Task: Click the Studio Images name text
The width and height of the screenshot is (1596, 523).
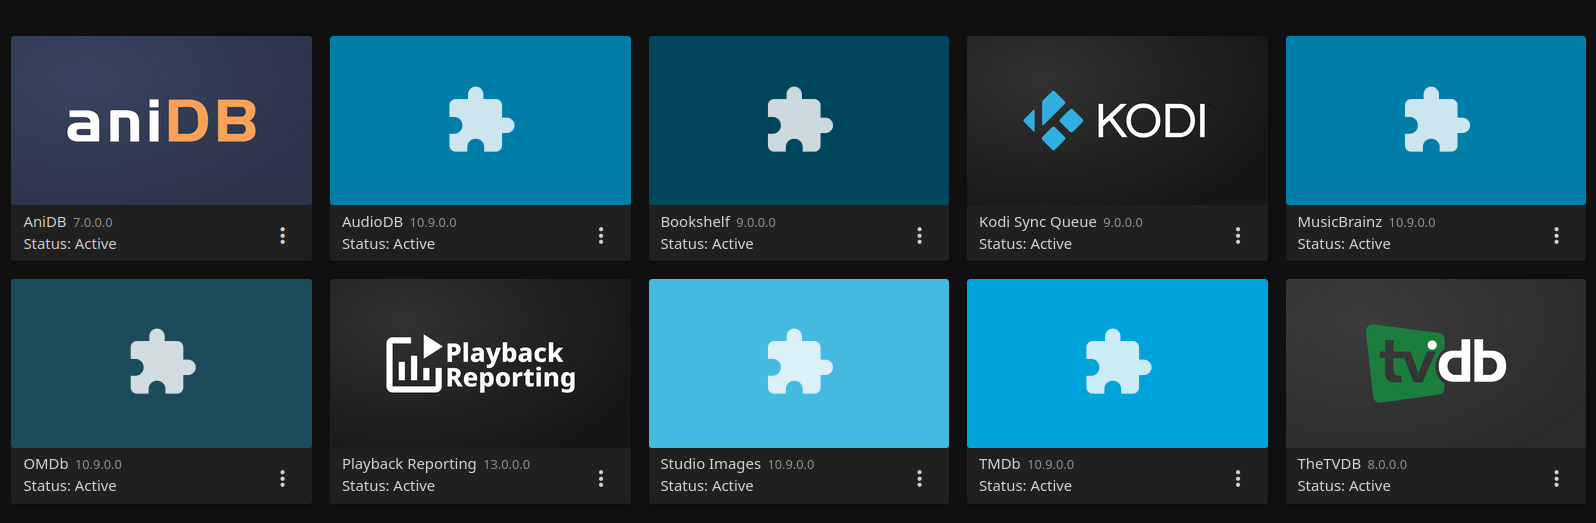Action: coord(711,464)
